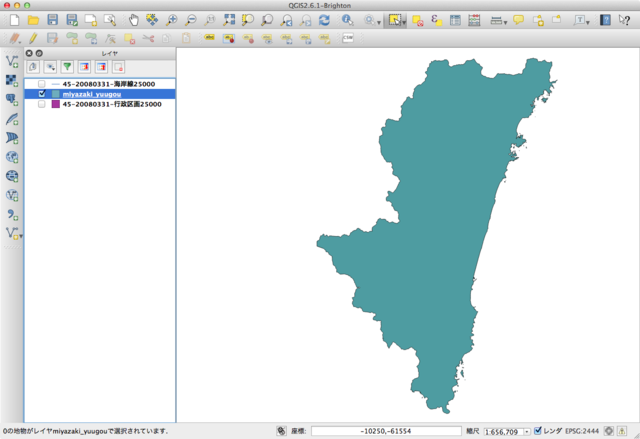
Task: Toggle editing with the pencil icon
Action: 33,38
